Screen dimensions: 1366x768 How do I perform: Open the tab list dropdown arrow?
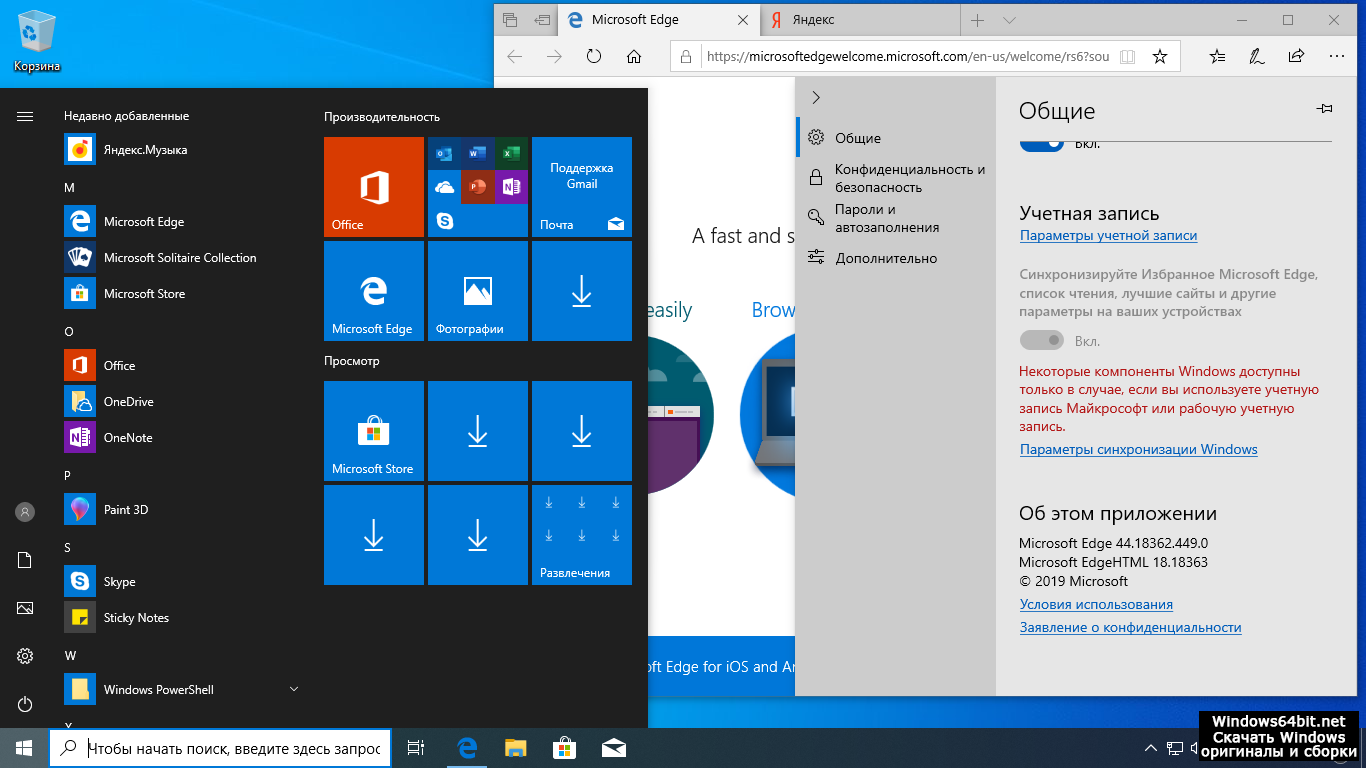click(x=1009, y=20)
